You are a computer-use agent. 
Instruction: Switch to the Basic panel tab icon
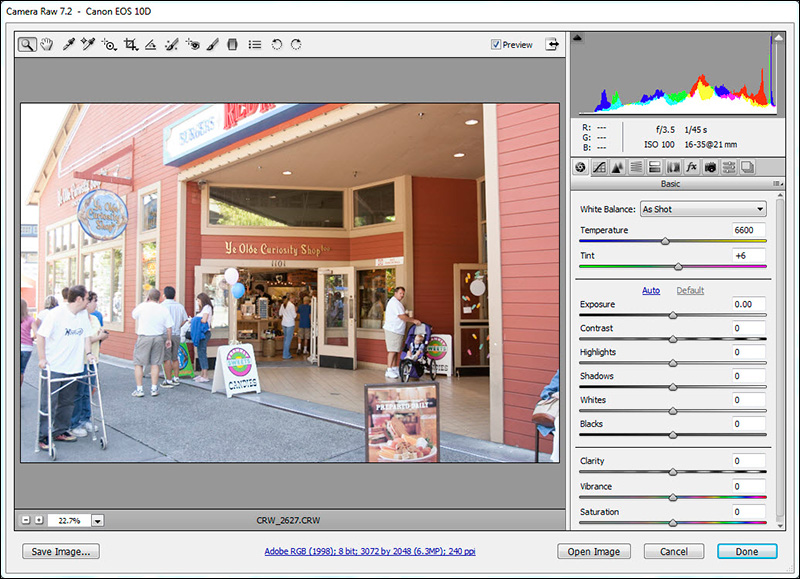tap(580, 167)
